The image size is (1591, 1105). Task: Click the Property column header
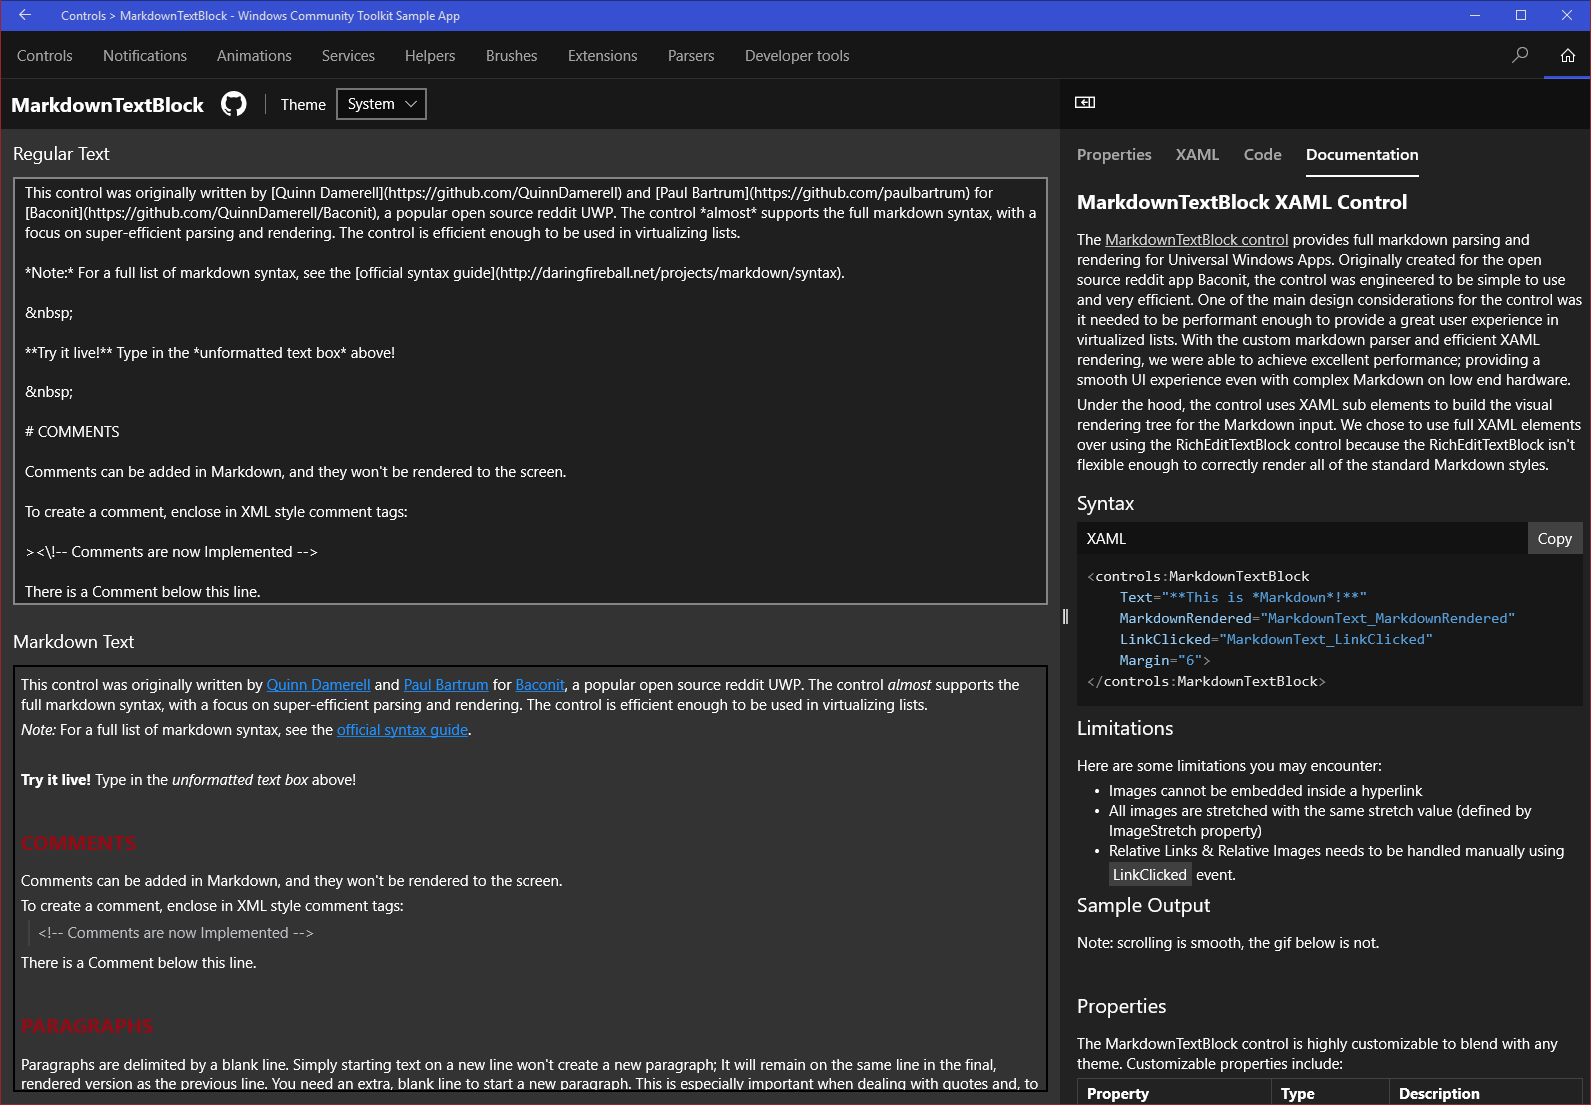pos(1118,1093)
